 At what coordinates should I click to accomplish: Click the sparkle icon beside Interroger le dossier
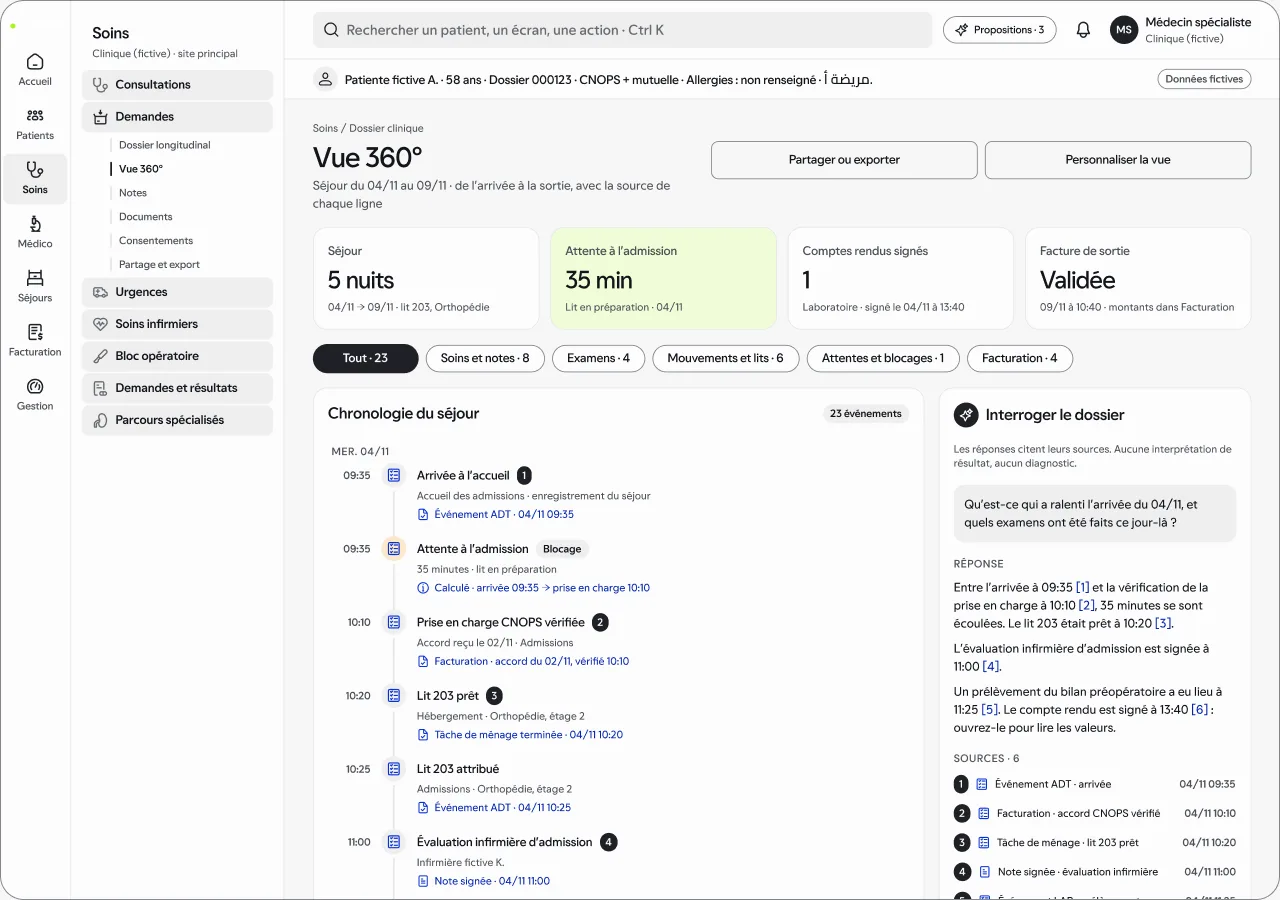pyautogui.click(x=966, y=415)
